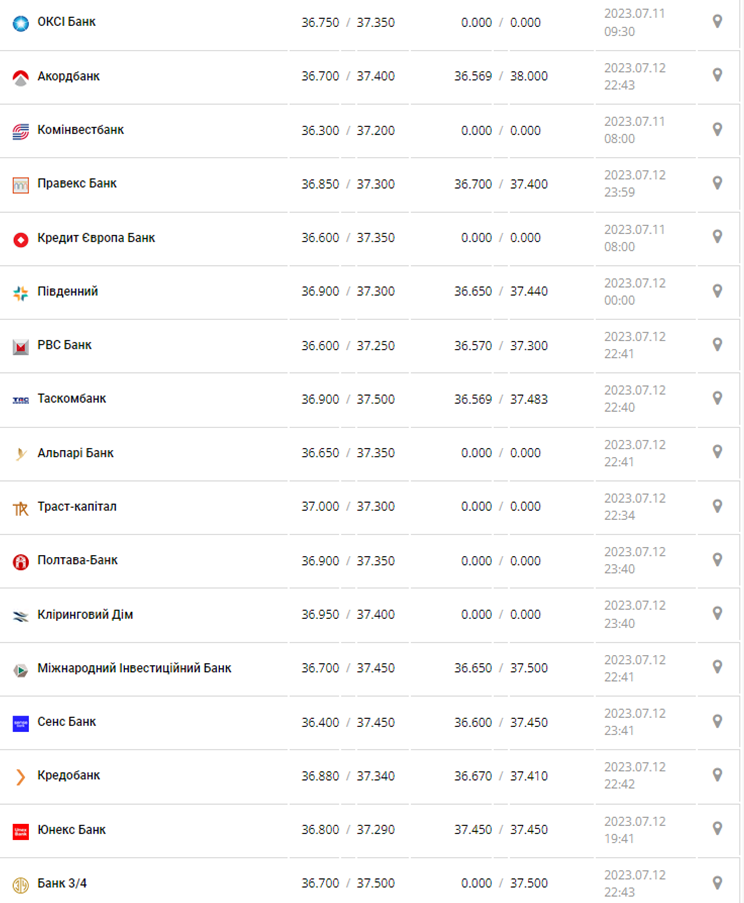The height and width of the screenshot is (903, 744).
Task: Open the Кліринговий Дім link
Action: [85, 615]
